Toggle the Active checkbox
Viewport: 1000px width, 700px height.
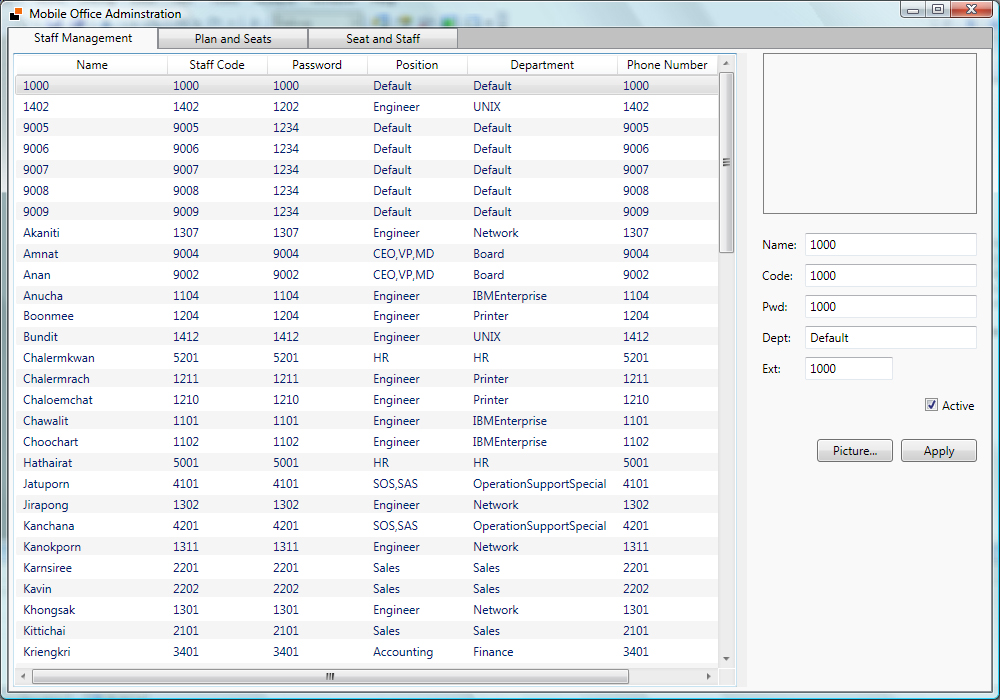[x=932, y=405]
